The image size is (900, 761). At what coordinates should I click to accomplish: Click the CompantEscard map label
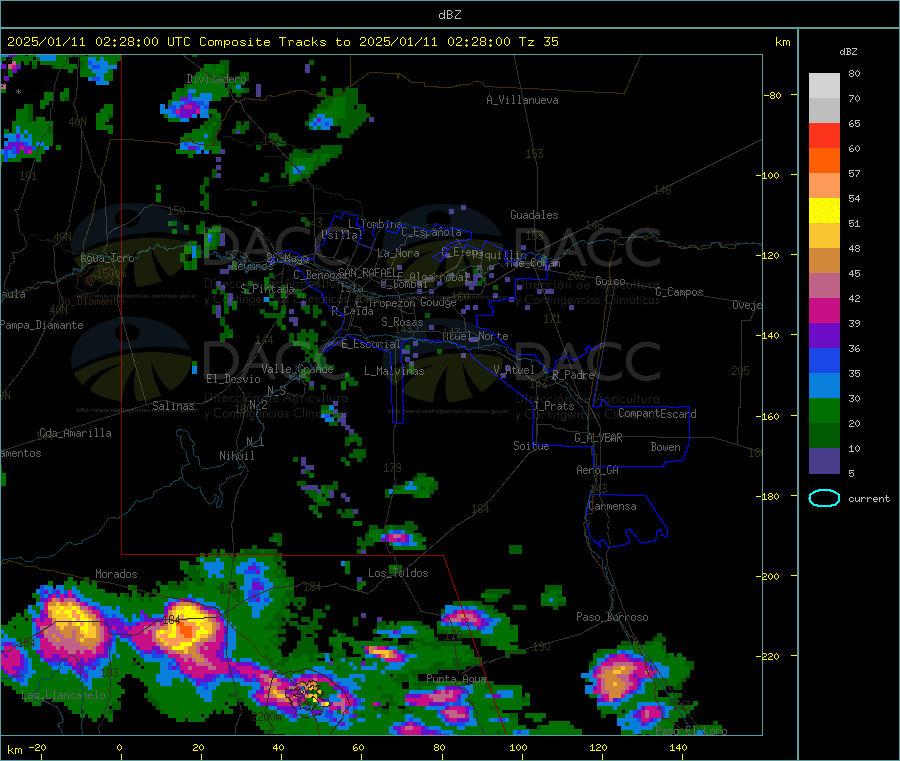pyautogui.click(x=657, y=413)
